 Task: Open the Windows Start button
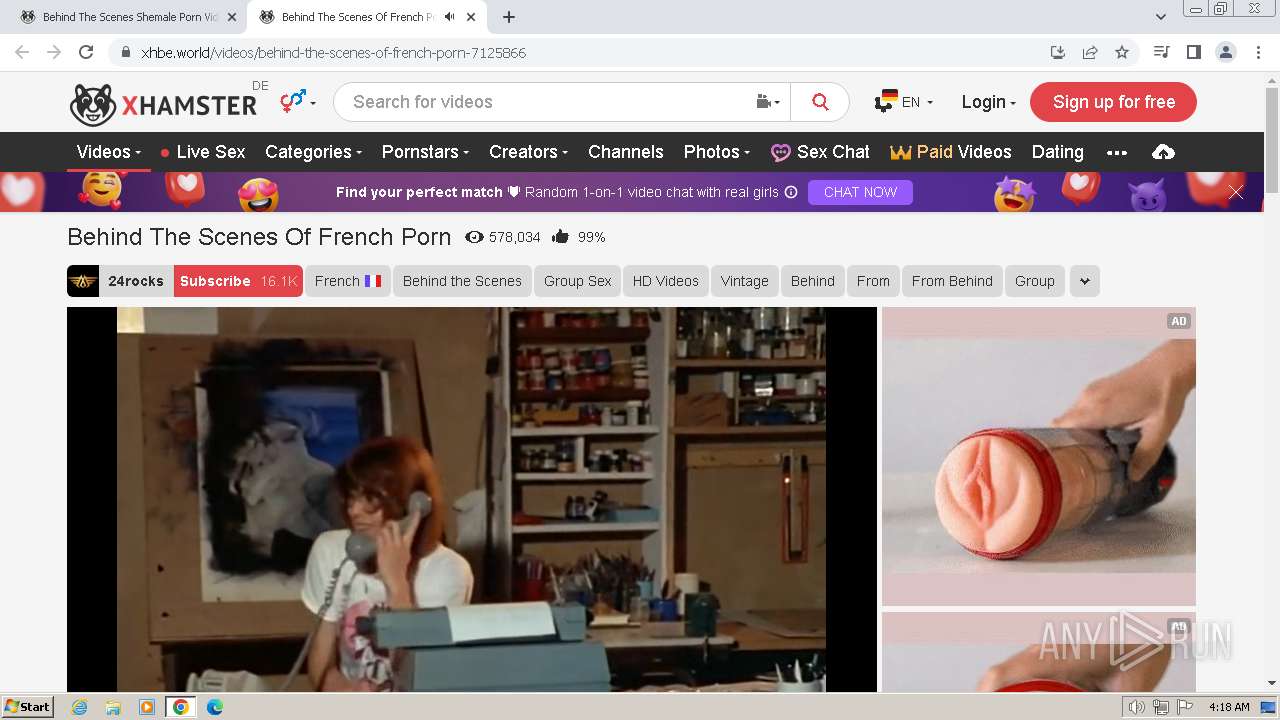click(x=27, y=706)
